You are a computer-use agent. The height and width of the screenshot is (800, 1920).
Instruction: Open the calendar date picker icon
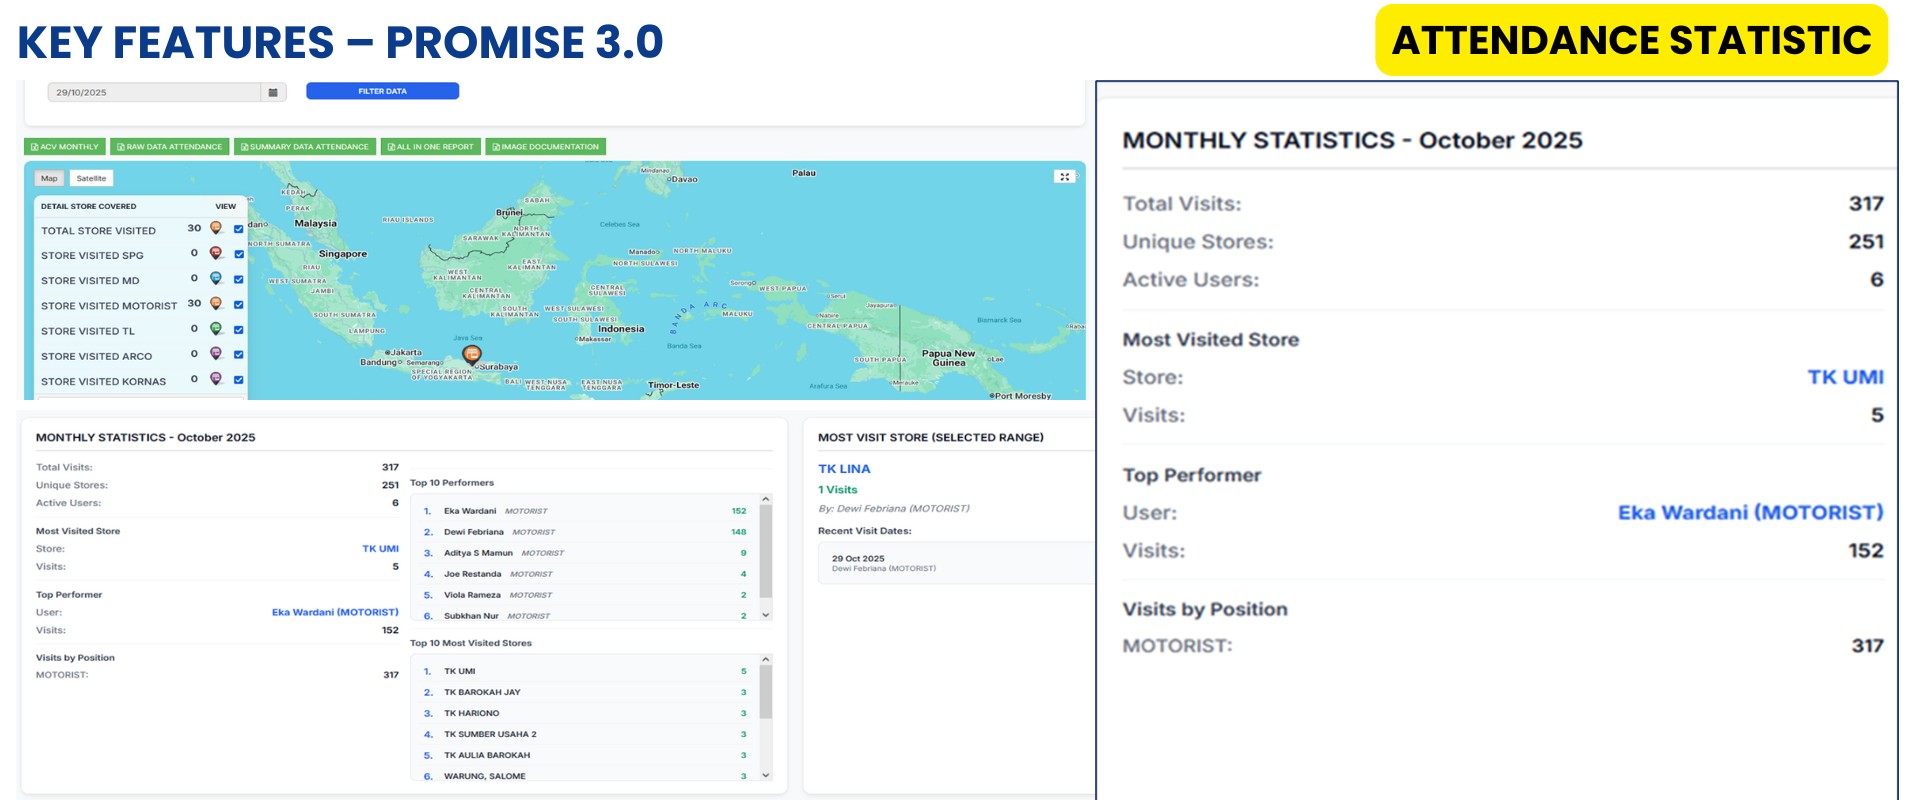click(x=273, y=92)
